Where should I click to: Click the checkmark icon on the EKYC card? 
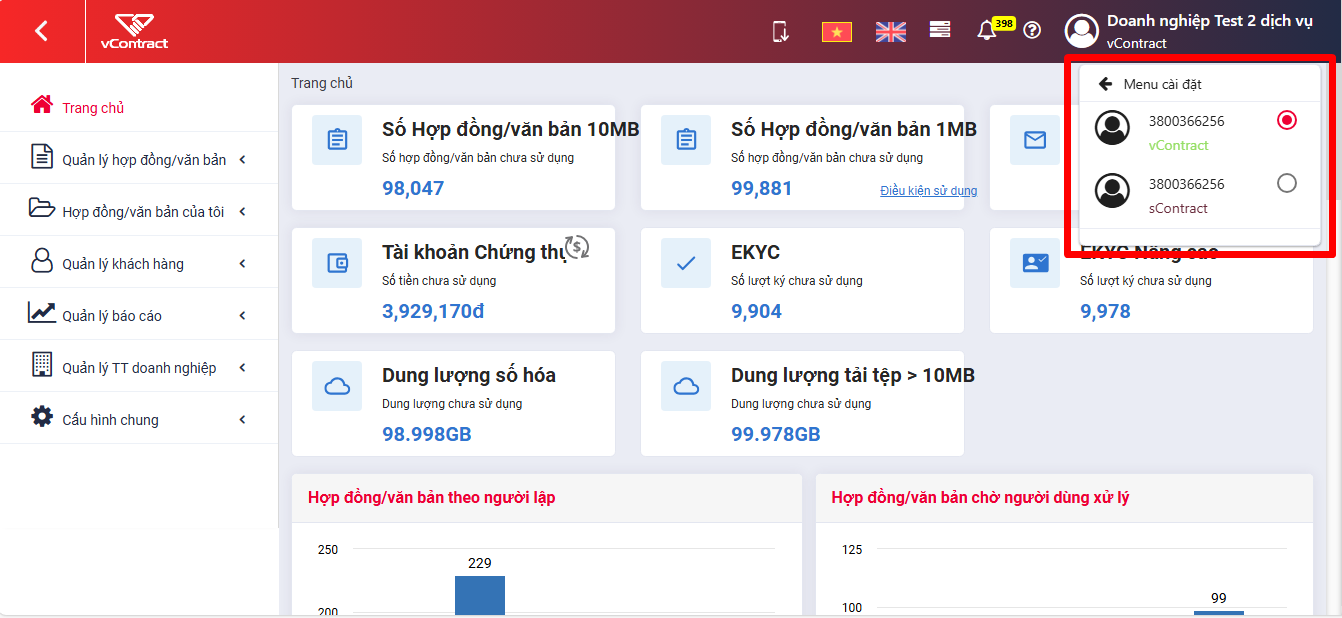(x=686, y=263)
